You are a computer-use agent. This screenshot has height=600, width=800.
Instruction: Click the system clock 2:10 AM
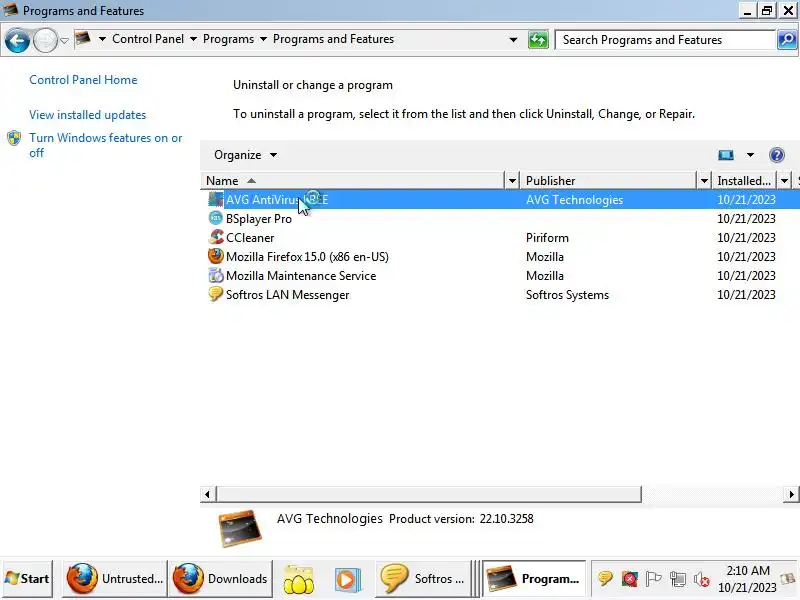tap(747, 579)
